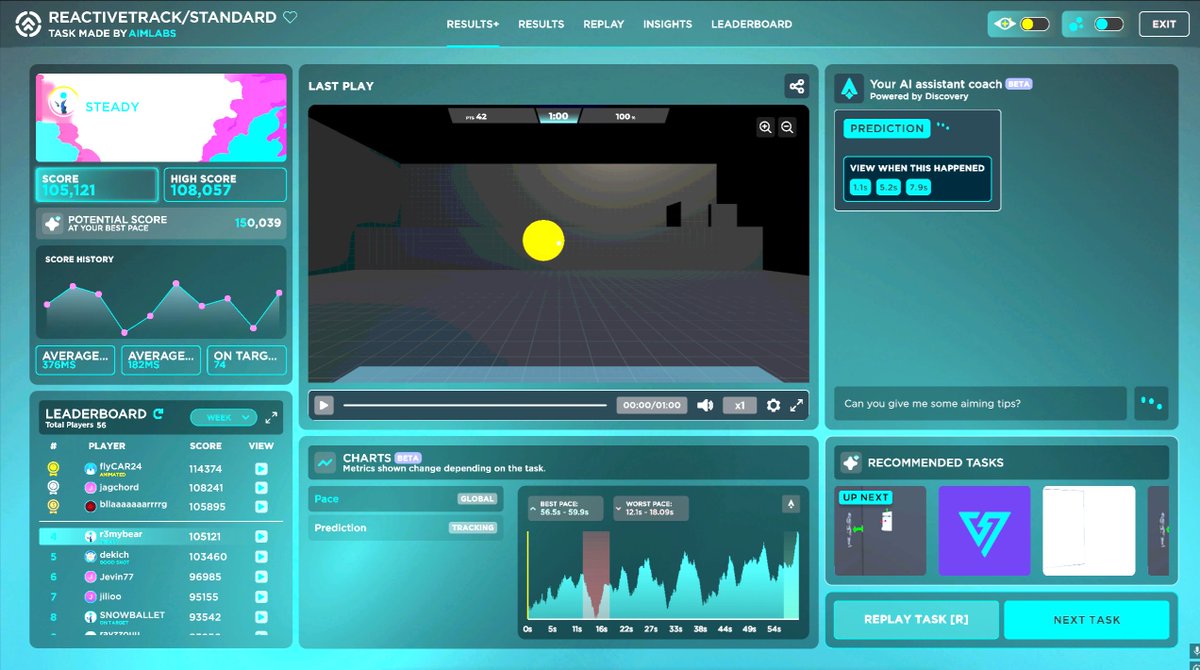Screen dimensions: 1200x670
Task: Click the High Score 108,057 box
Action: click(225, 185)
